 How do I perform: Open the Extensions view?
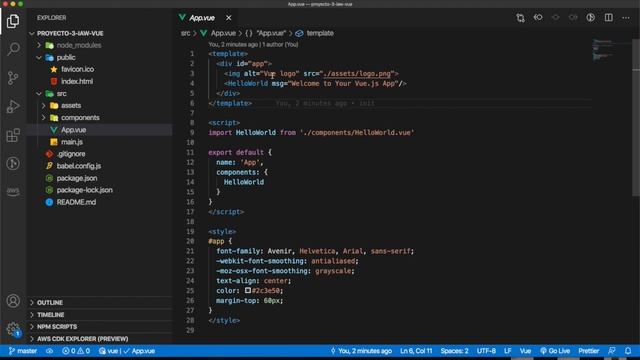click(13, 135)
